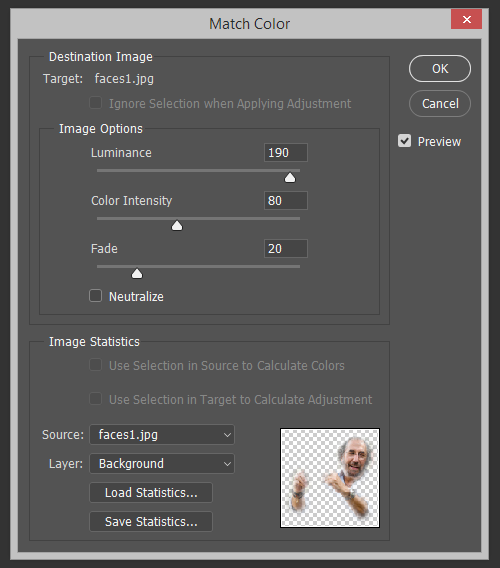Click the Luminance value field
Screen dimensions: 500x568
286,153
